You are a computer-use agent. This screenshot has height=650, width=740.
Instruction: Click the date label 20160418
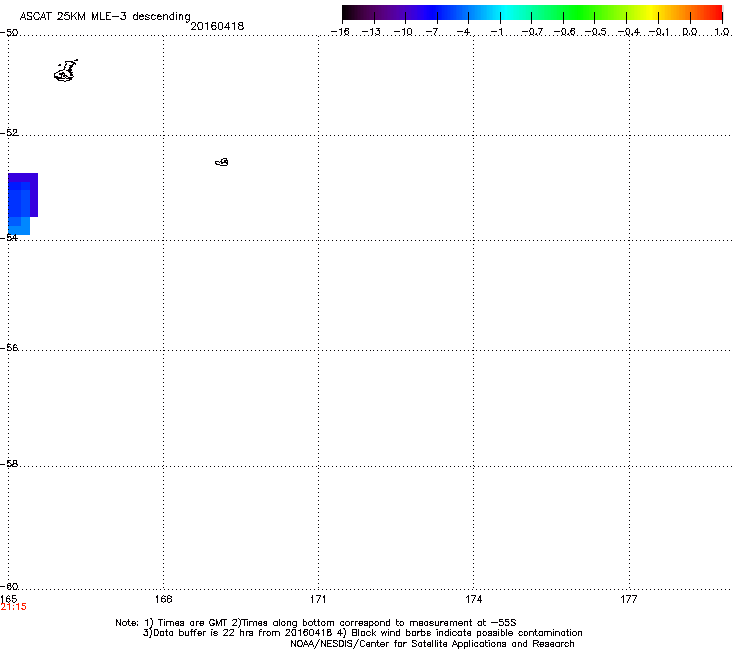217,26
